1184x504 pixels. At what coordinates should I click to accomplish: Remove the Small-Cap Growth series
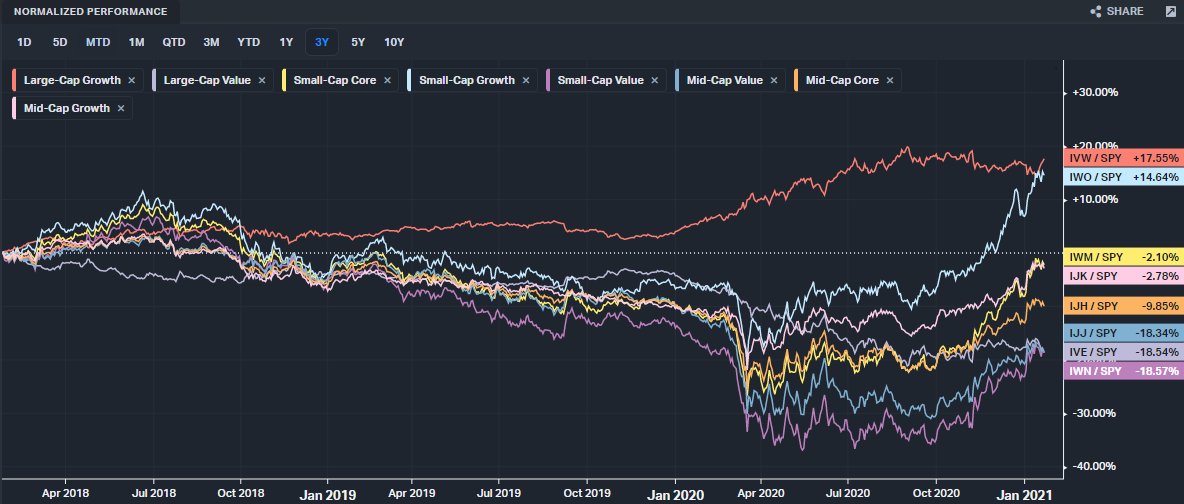pyautogui.click(x=526, y=80)
